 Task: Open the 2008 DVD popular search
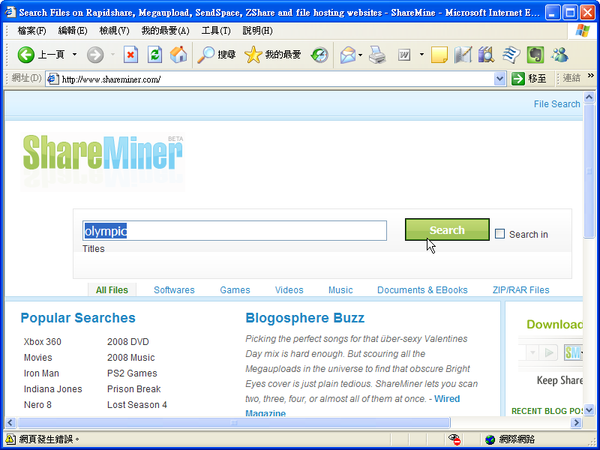pyautogui.click(x=128, y=341)
